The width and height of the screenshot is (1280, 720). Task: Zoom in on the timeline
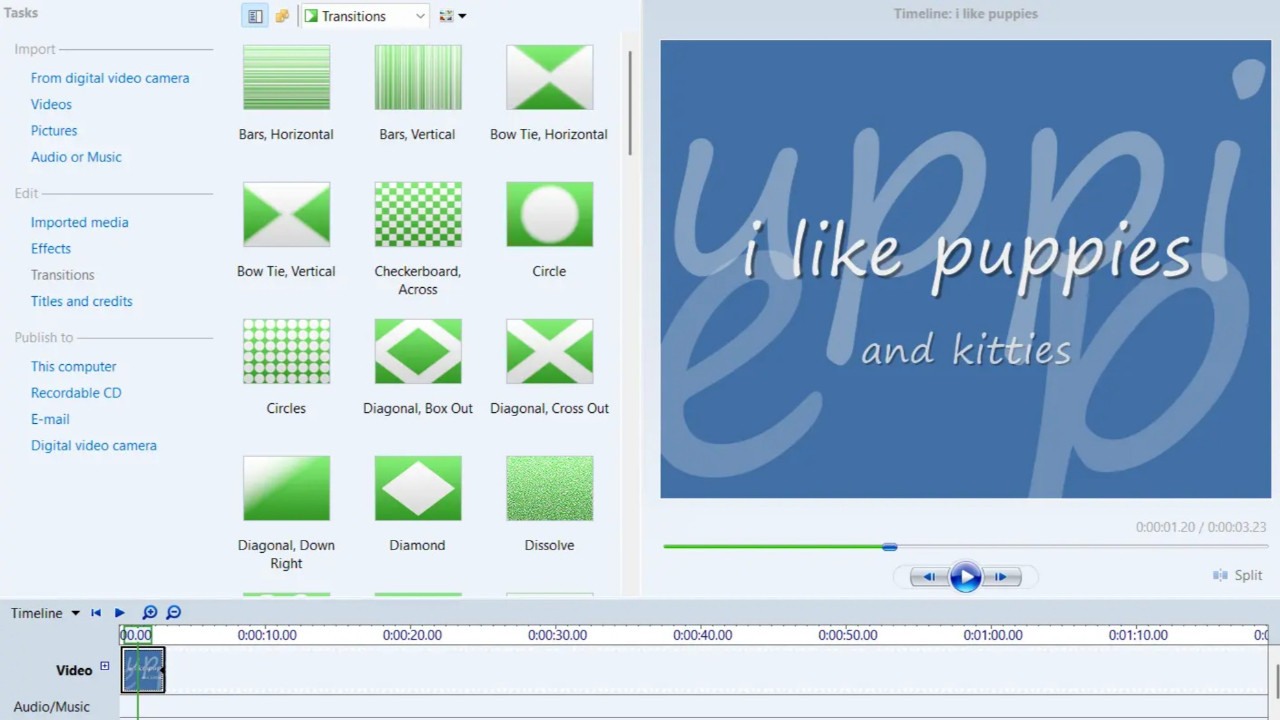pyautogui.click(x=150, y=613)
